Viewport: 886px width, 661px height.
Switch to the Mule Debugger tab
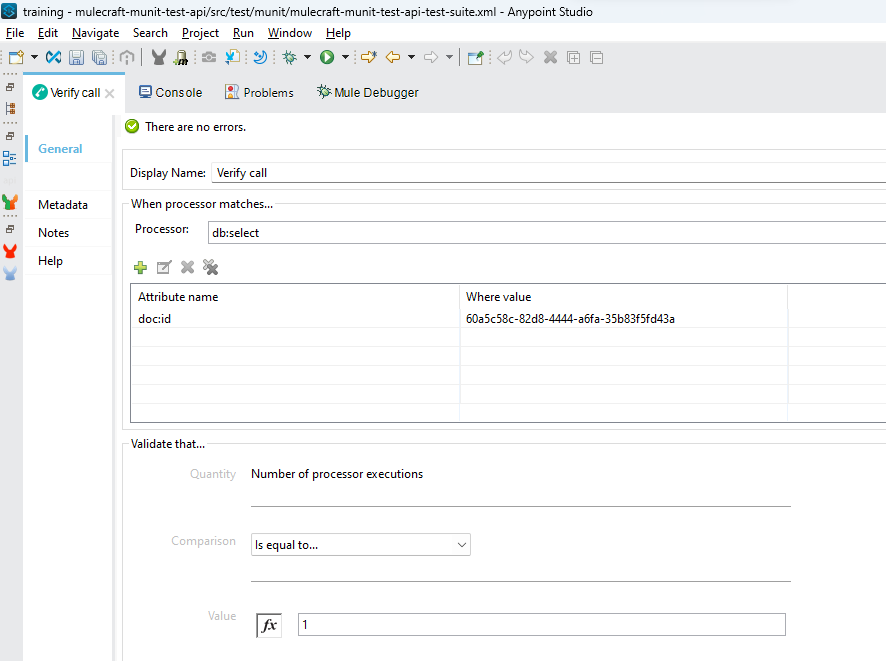[x=367, y=93]
